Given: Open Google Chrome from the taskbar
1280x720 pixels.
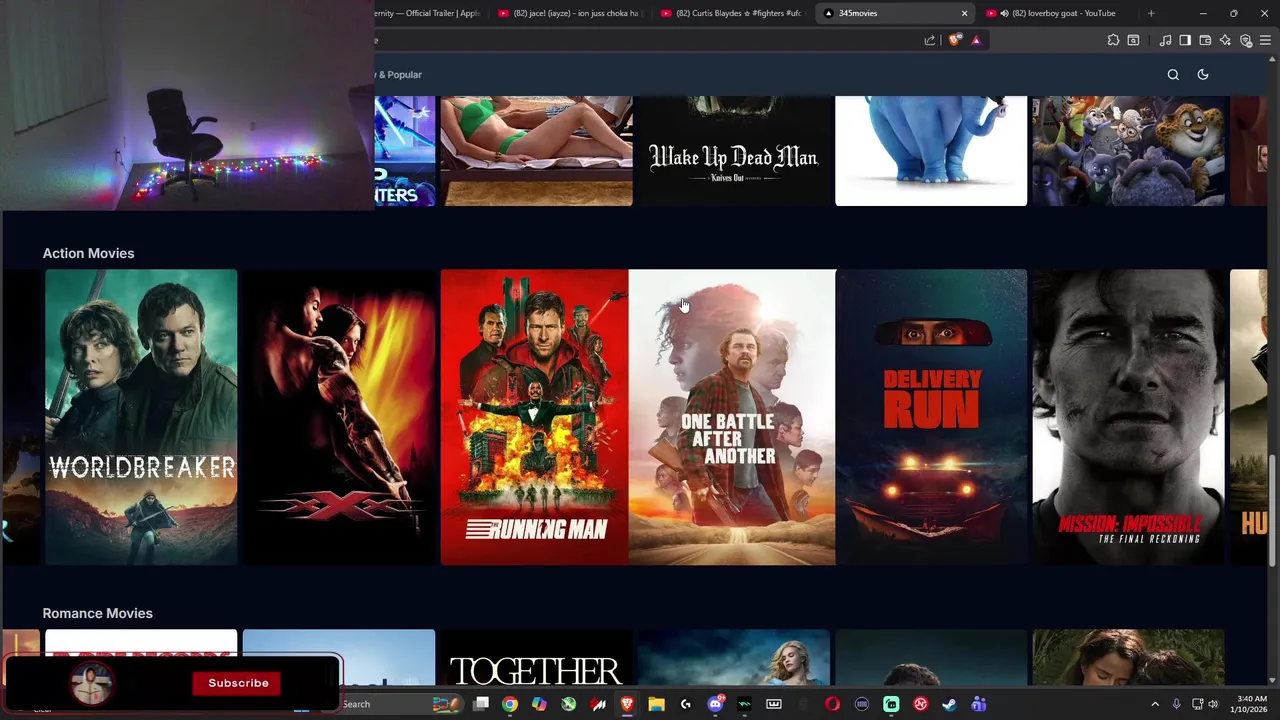Looking at the screenshot, I should 510,704.
